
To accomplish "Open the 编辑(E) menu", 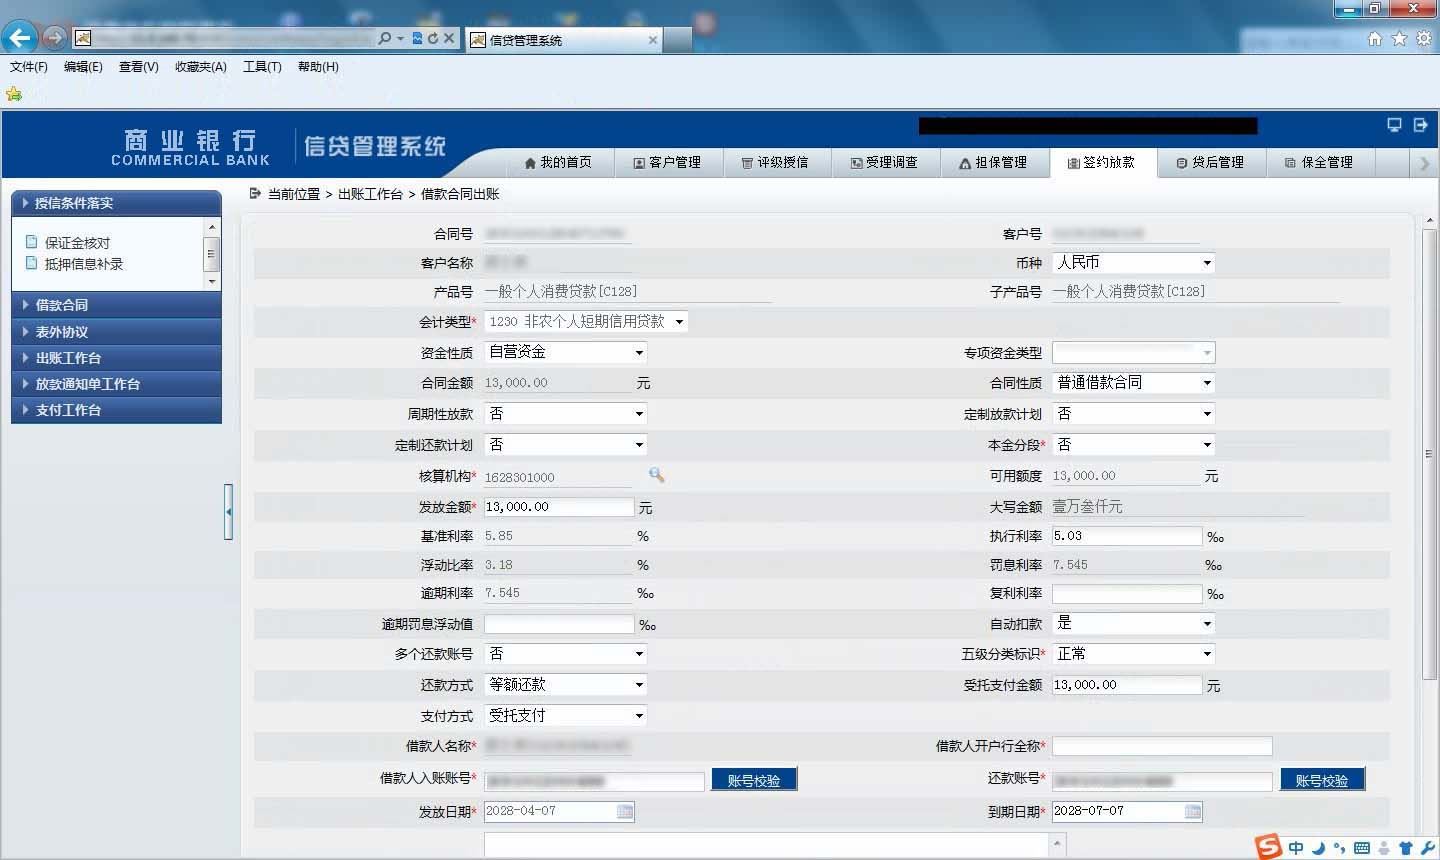I will tap(83, 67).
